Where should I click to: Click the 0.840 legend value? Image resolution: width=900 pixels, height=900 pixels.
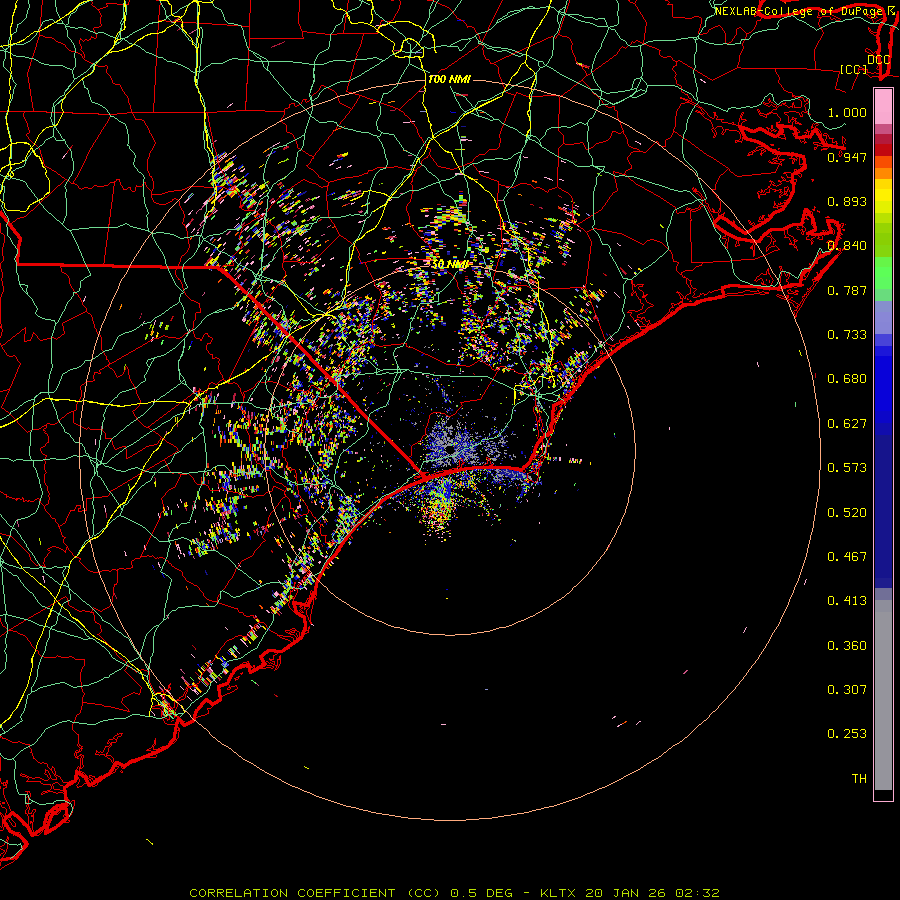(x=847, y=245)
